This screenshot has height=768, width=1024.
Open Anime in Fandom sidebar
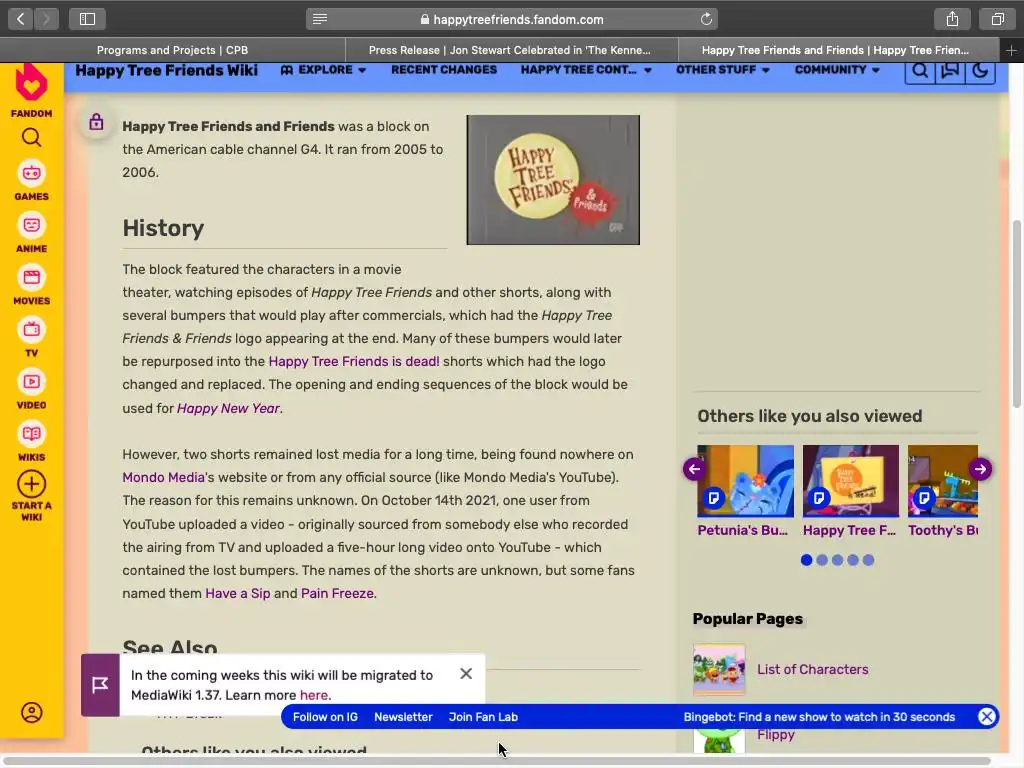point(31,232)
